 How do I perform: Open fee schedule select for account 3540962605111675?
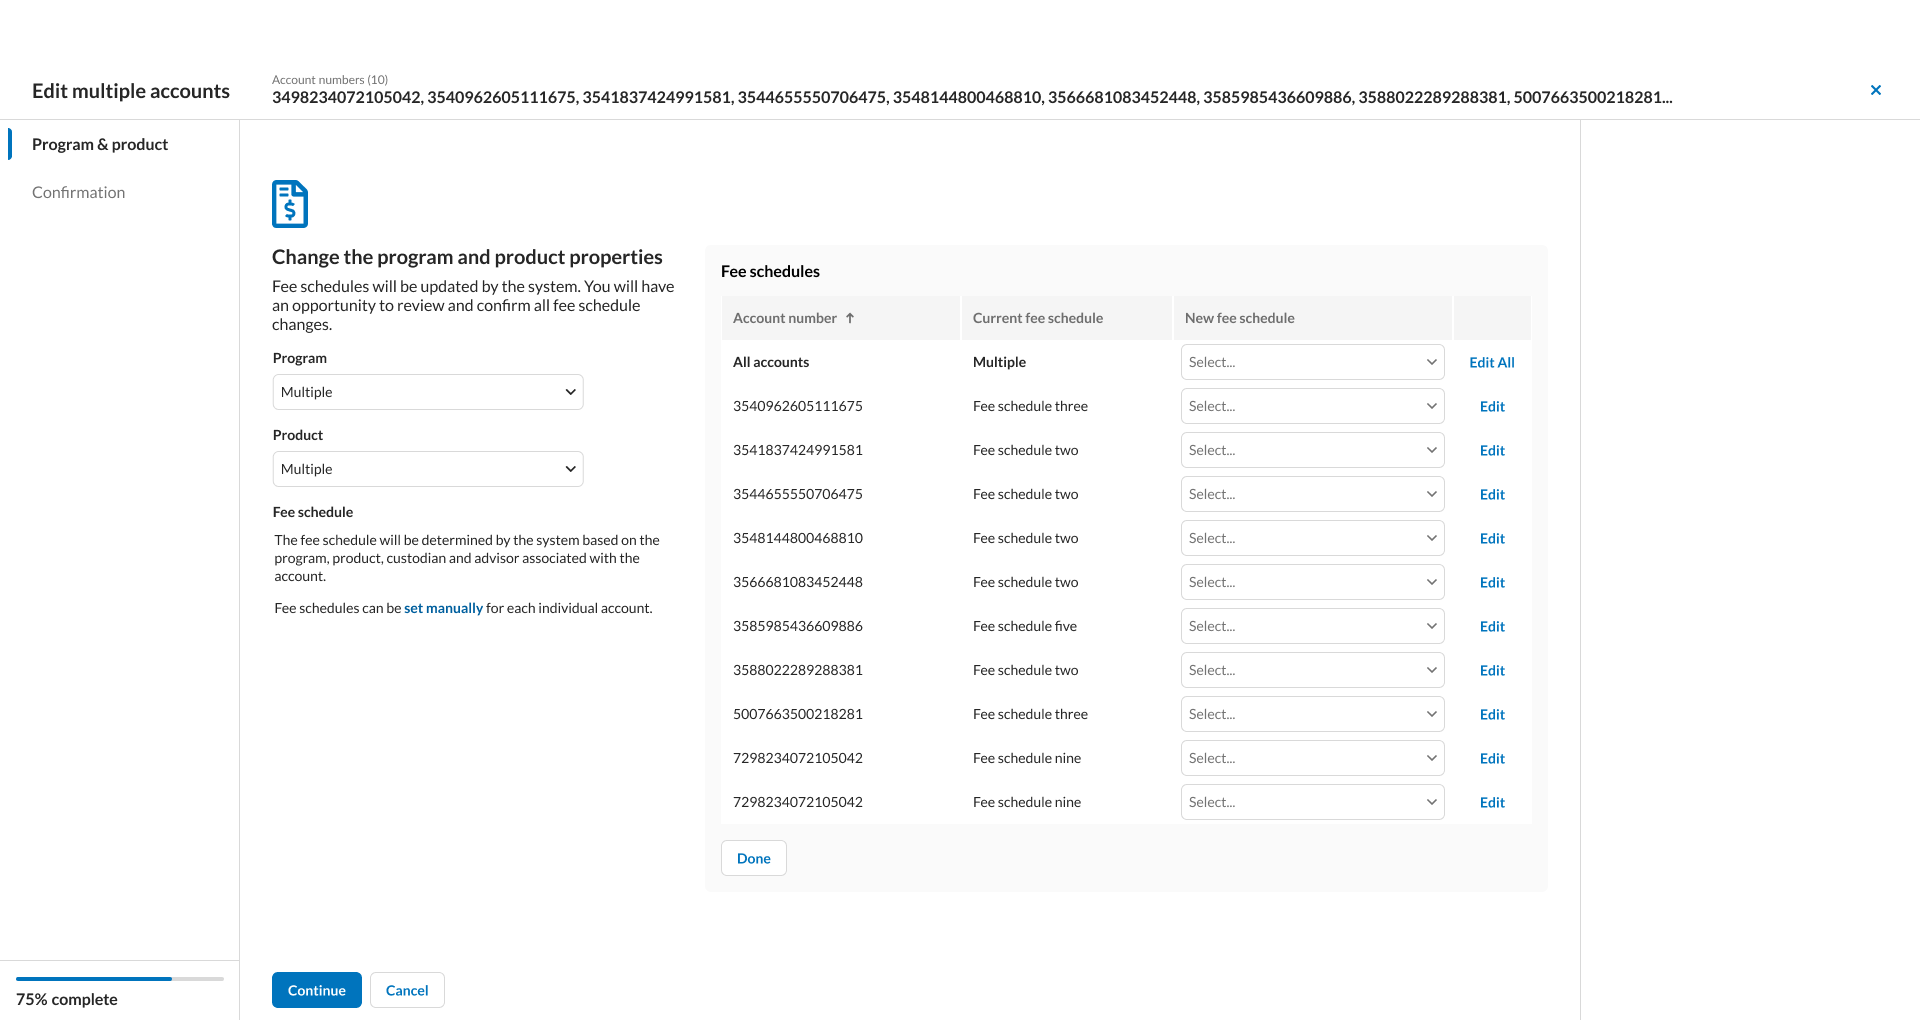coord(1312,406)
